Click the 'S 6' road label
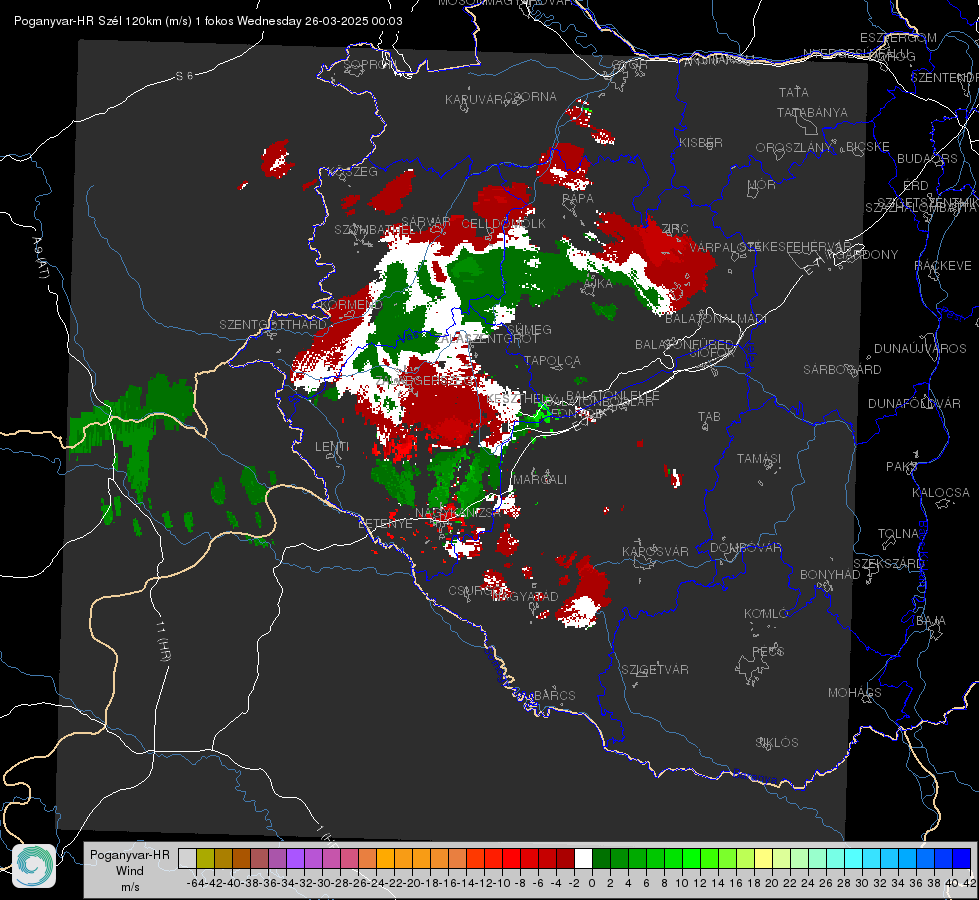 pyautogui.click(x=184, y=76)
